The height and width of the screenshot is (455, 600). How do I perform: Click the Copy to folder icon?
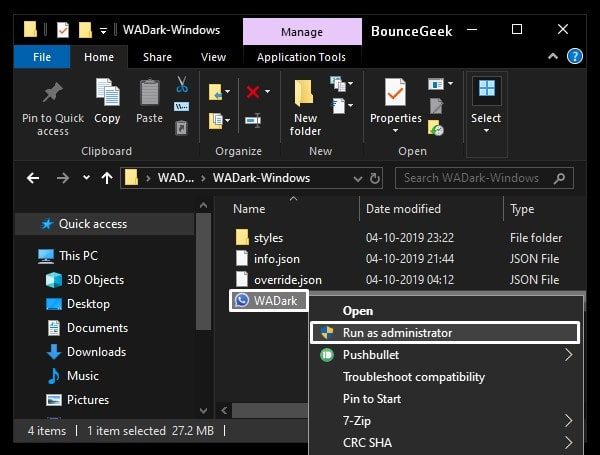pos(215,121)
